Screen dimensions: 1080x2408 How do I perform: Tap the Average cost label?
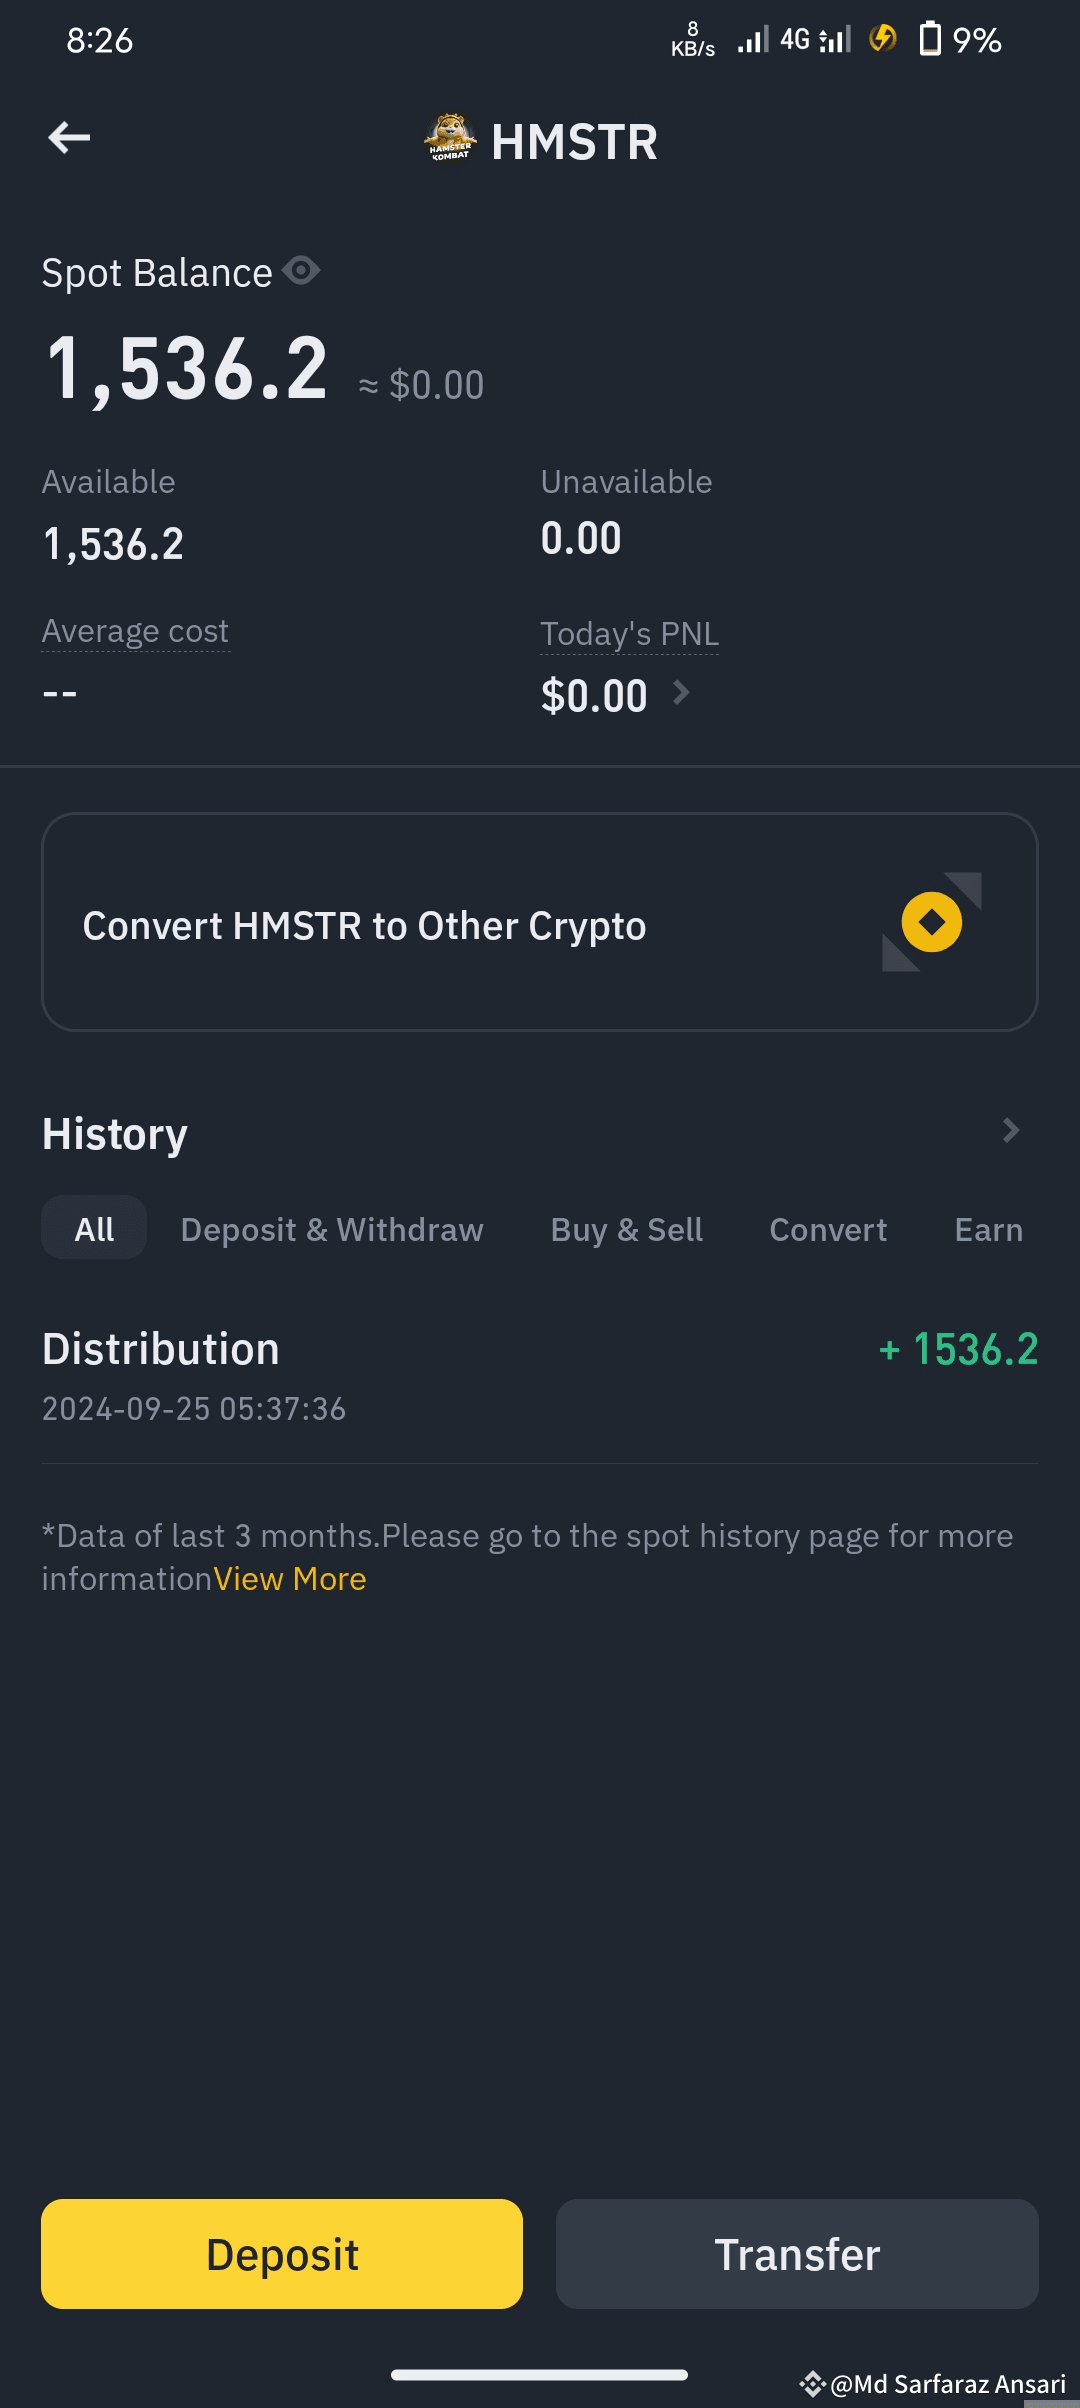pos(135,632)
